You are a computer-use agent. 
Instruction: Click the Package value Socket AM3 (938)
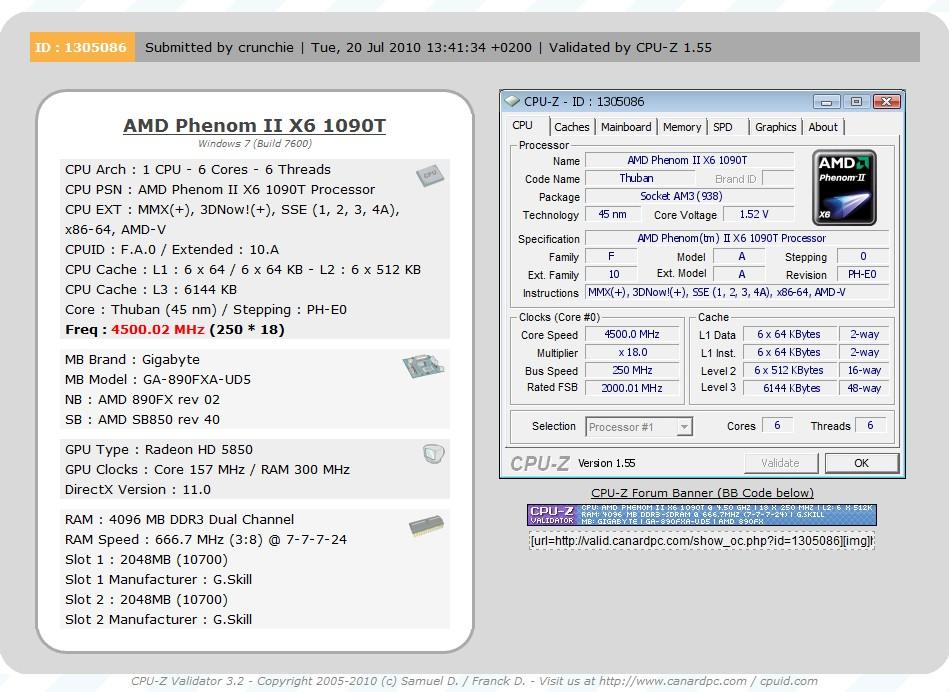[689, 196]
